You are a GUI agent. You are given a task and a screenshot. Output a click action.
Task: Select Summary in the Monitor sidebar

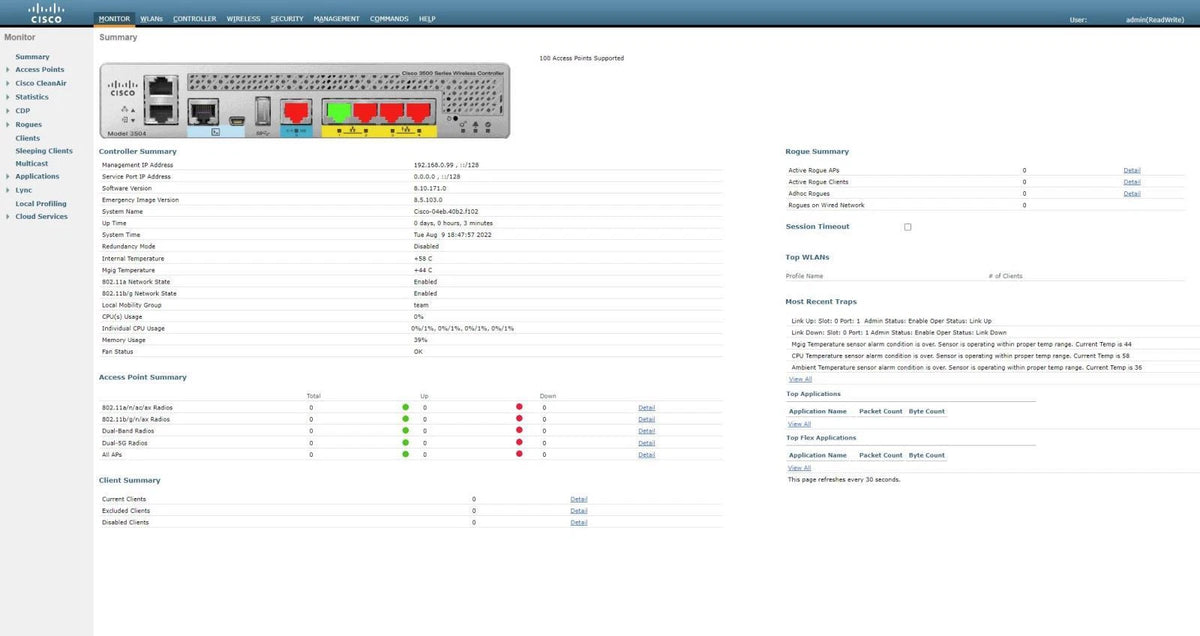(32, 57)
